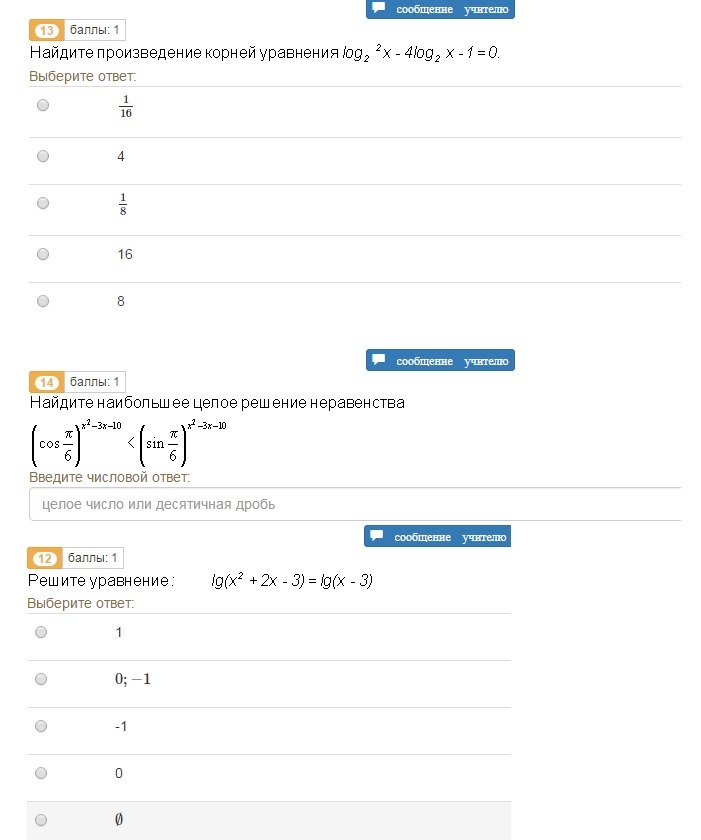Choose answer 4 in question 13
The width and height of the screenshot is (701, 840).
pos(43,156)
